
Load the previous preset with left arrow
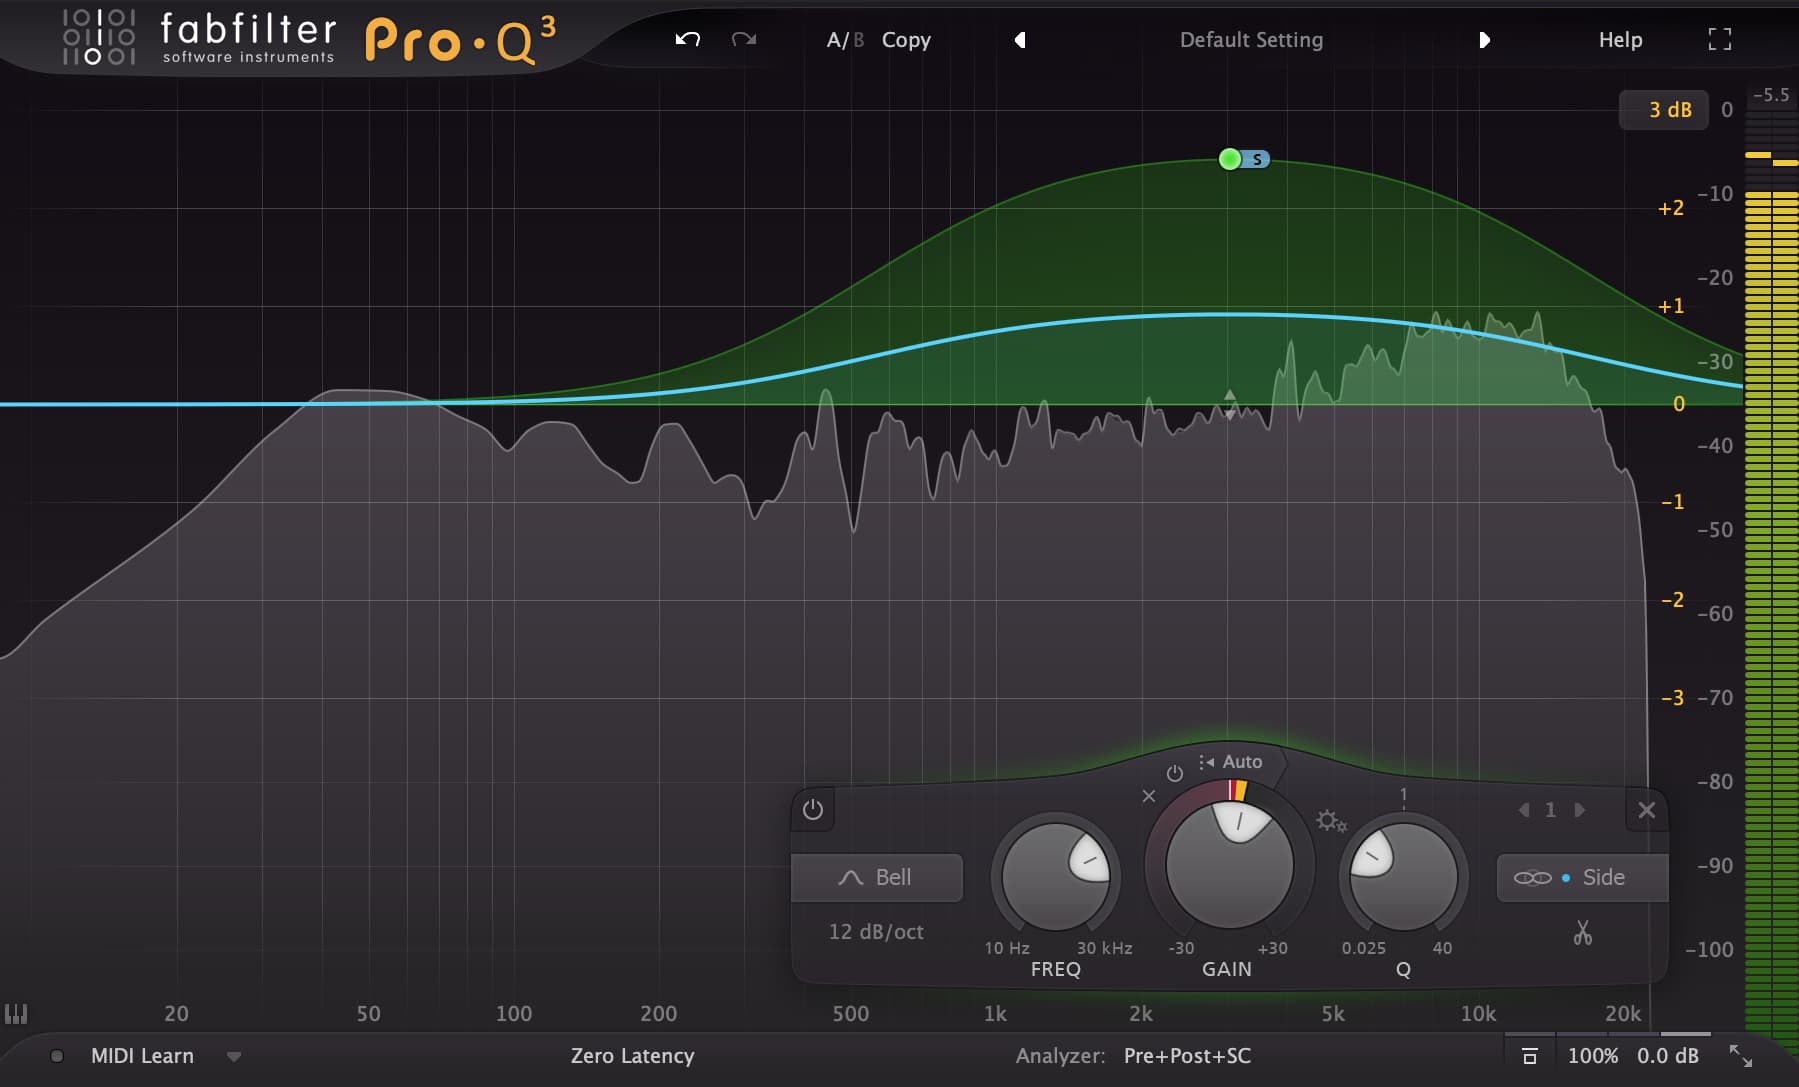coord(1020,40)
